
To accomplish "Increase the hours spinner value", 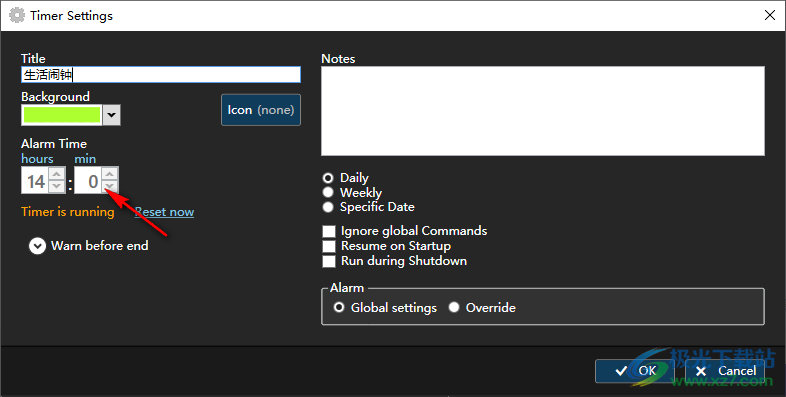I will click(58, 174).
